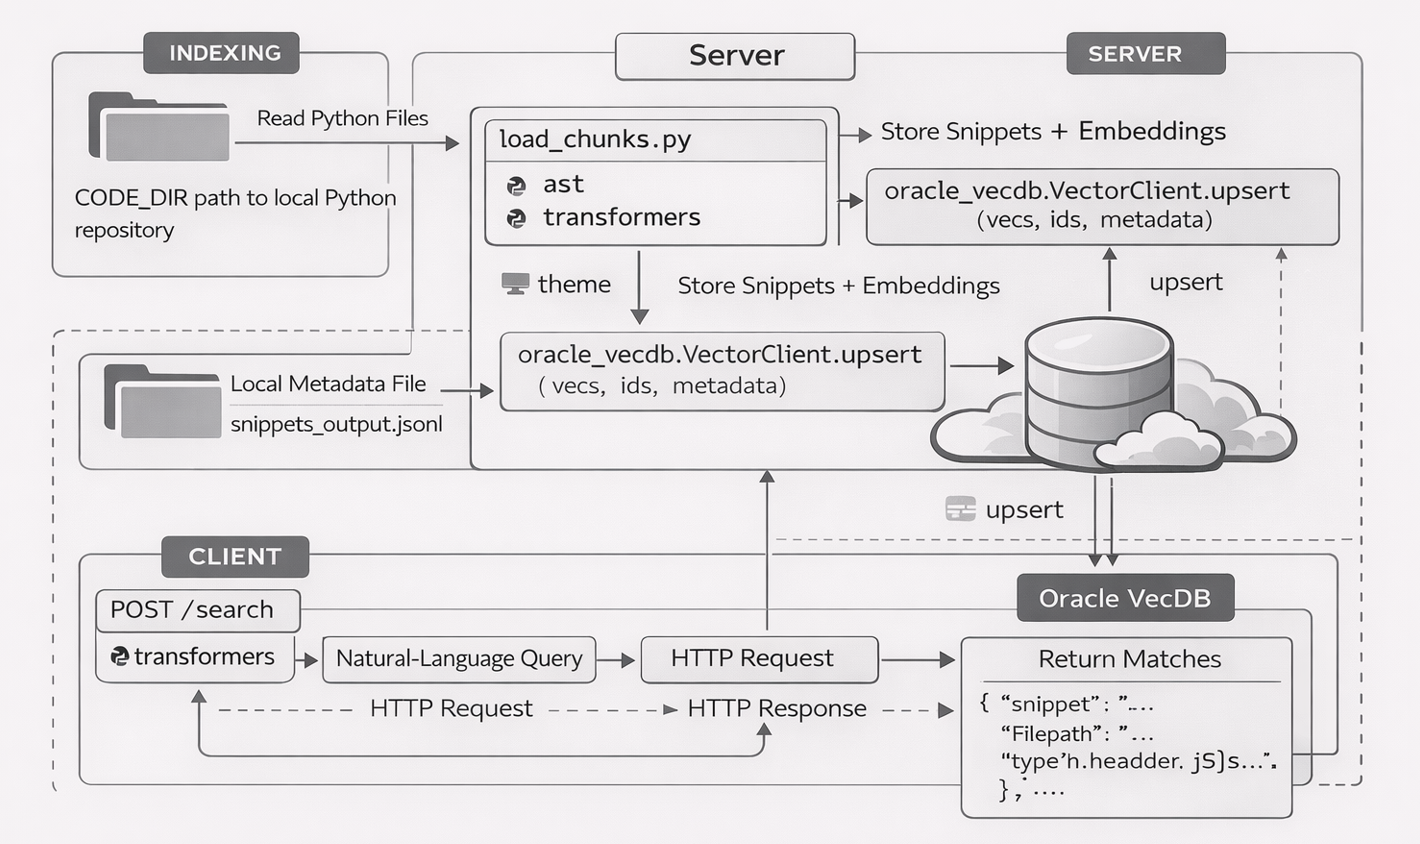Select the Natural-Language Query box
1420x844 pixels.
[459, 659]
